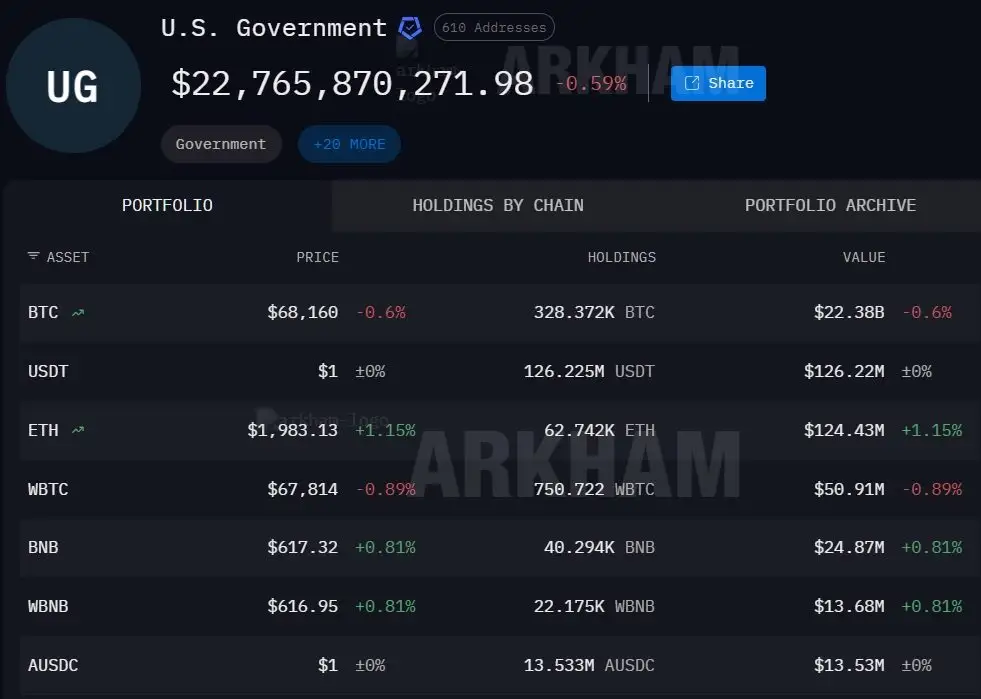Select the Government tag

(x=221, y=144)
